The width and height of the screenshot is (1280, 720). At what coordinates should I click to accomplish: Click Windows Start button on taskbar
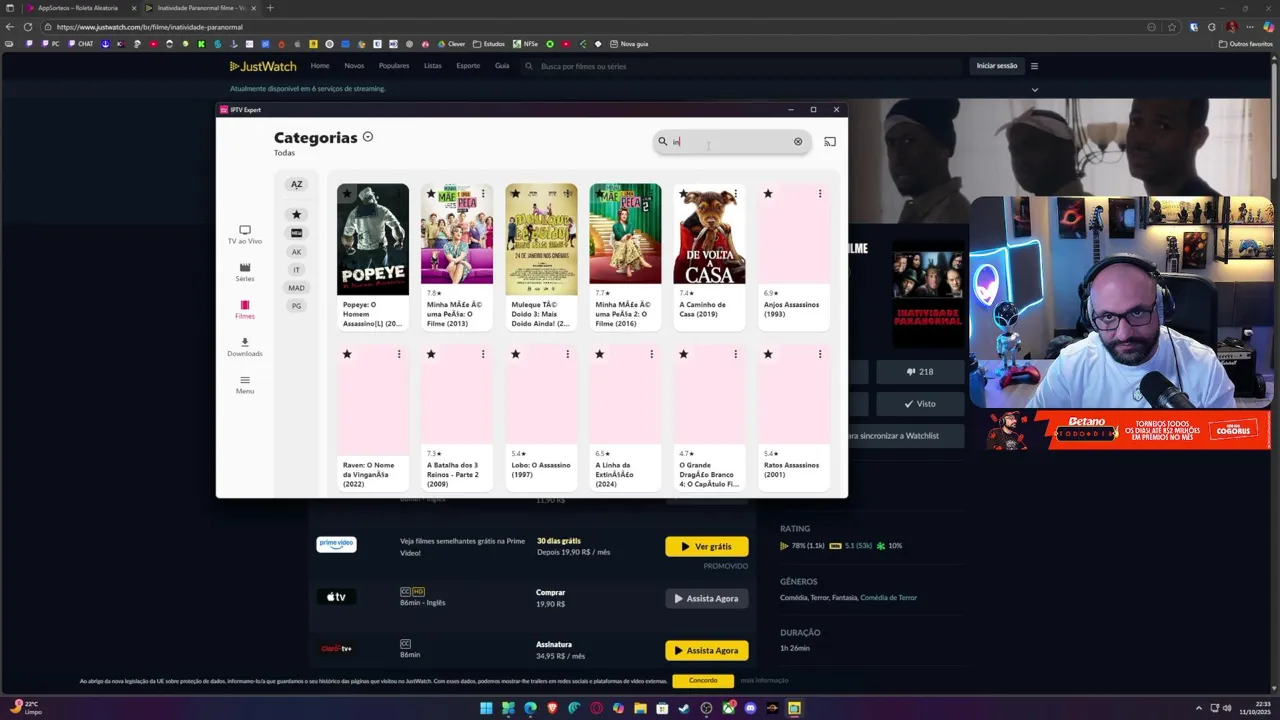(486, 708)
